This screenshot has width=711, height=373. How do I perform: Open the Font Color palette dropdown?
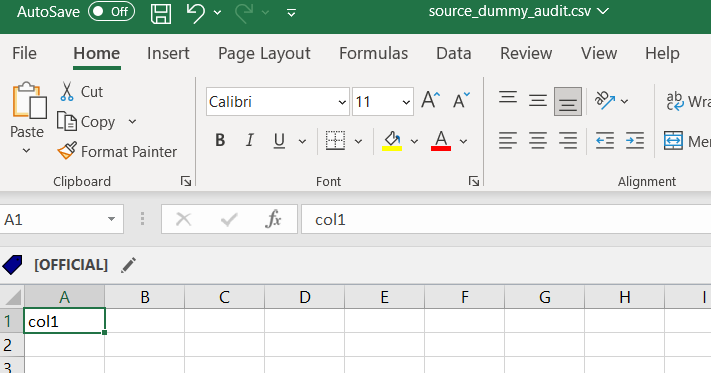pos(463,141)
